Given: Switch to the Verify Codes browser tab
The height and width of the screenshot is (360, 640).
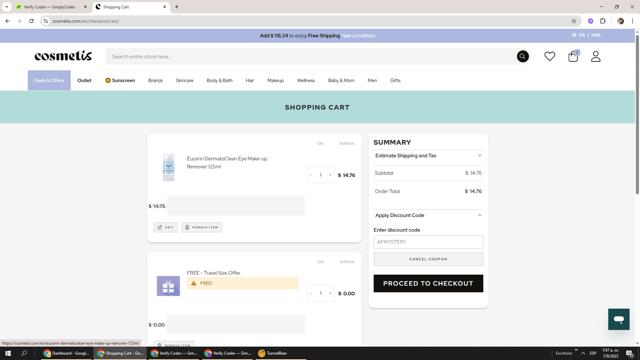Looking at the screenshot, I should click(x=49, y=7).
